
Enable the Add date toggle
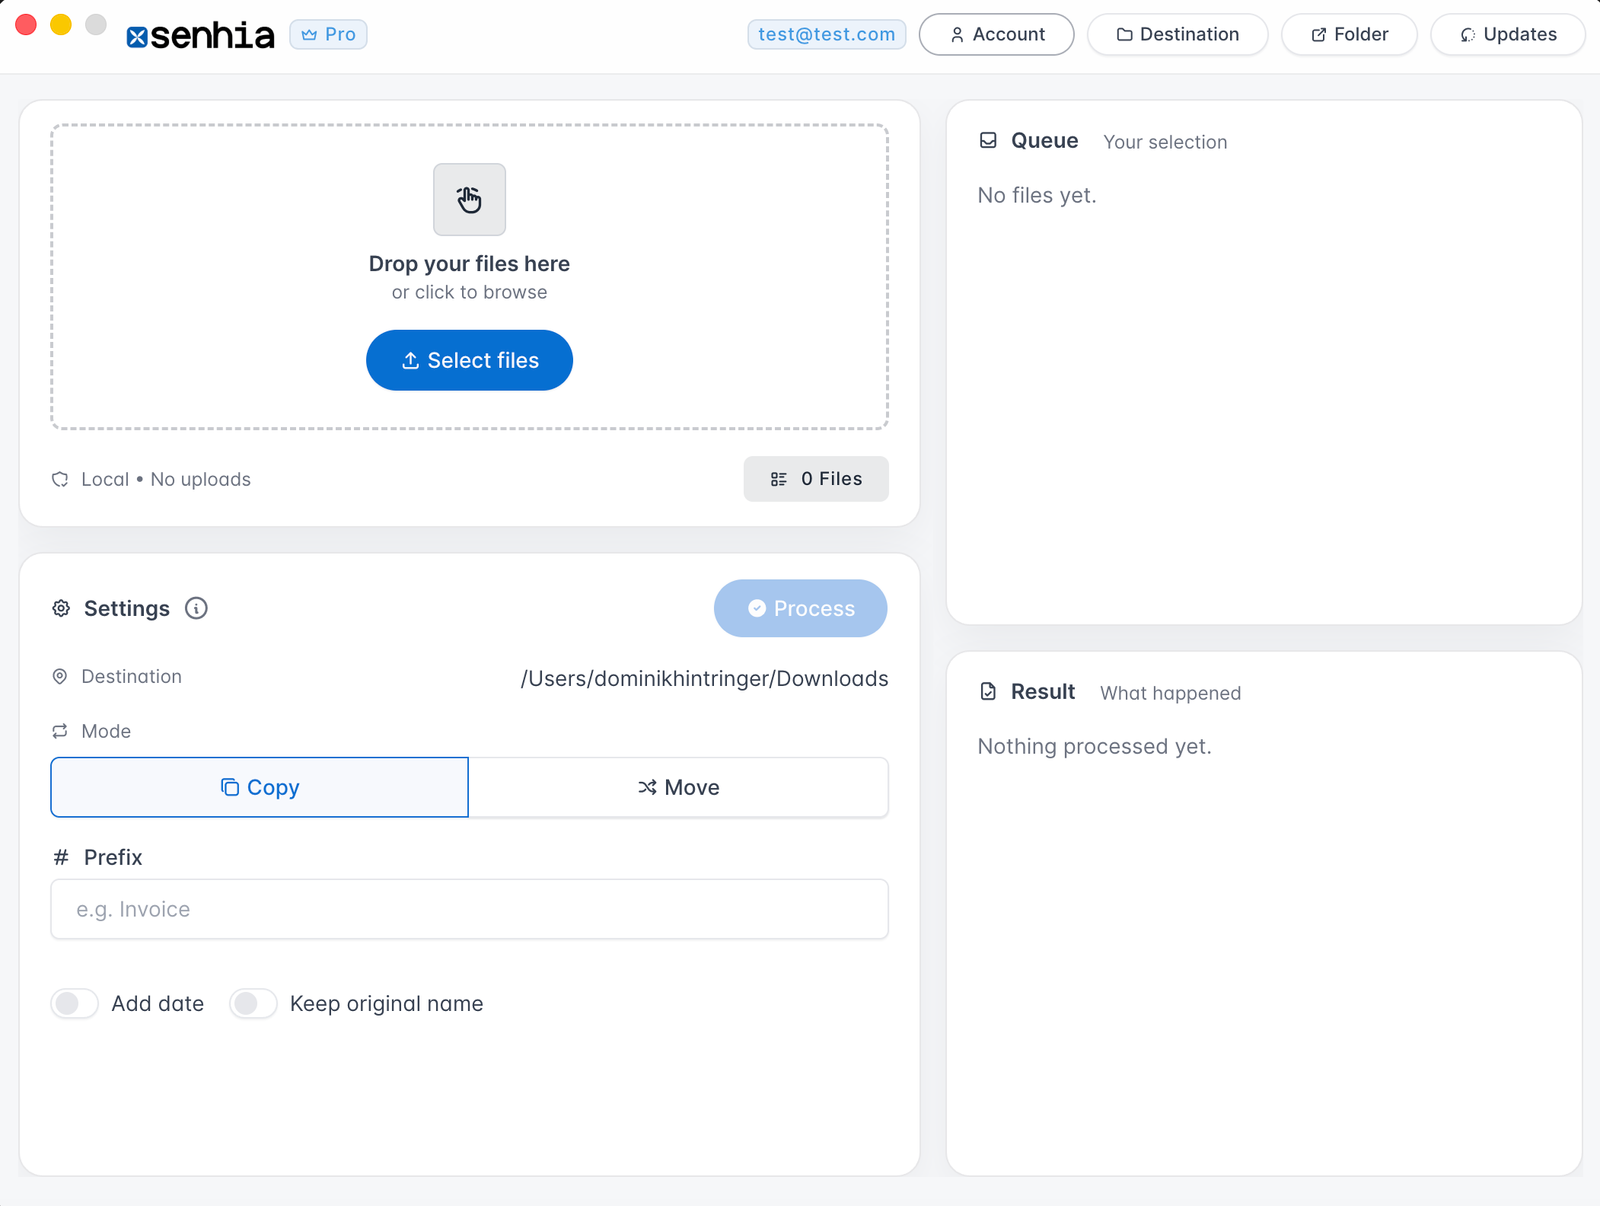75,1003
